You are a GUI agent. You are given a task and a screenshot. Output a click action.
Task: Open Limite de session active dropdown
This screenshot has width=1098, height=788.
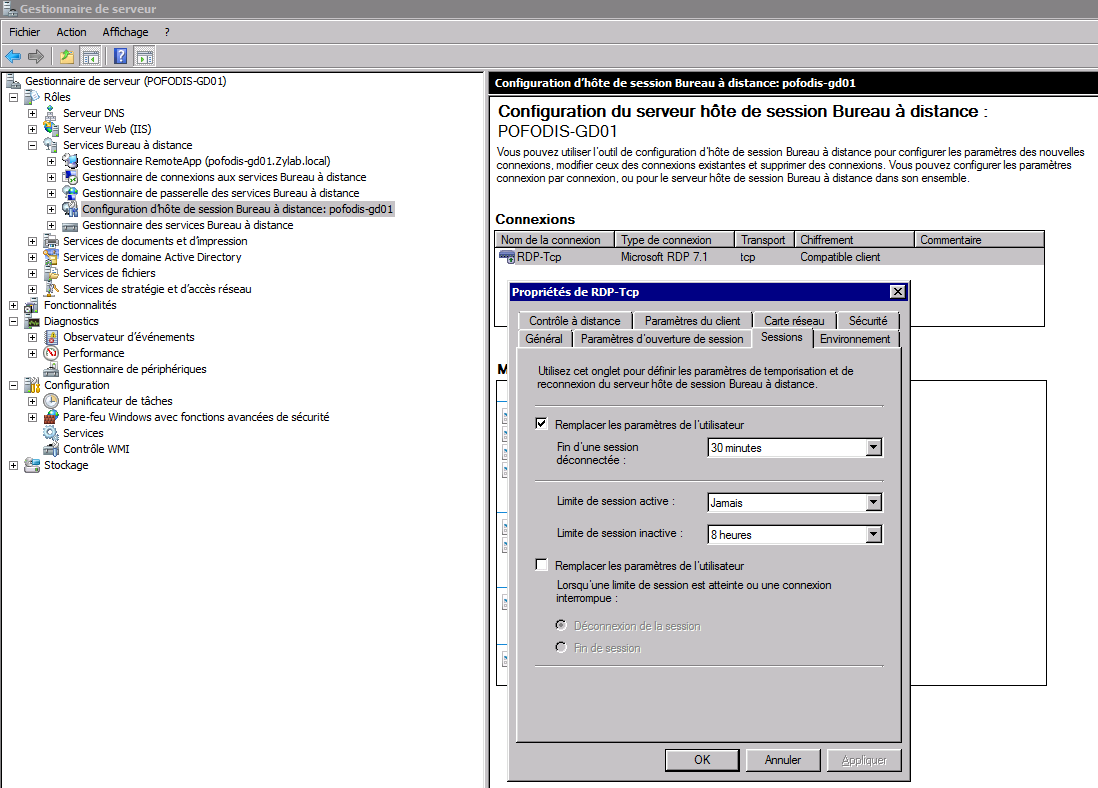click(x=873, y=503)
